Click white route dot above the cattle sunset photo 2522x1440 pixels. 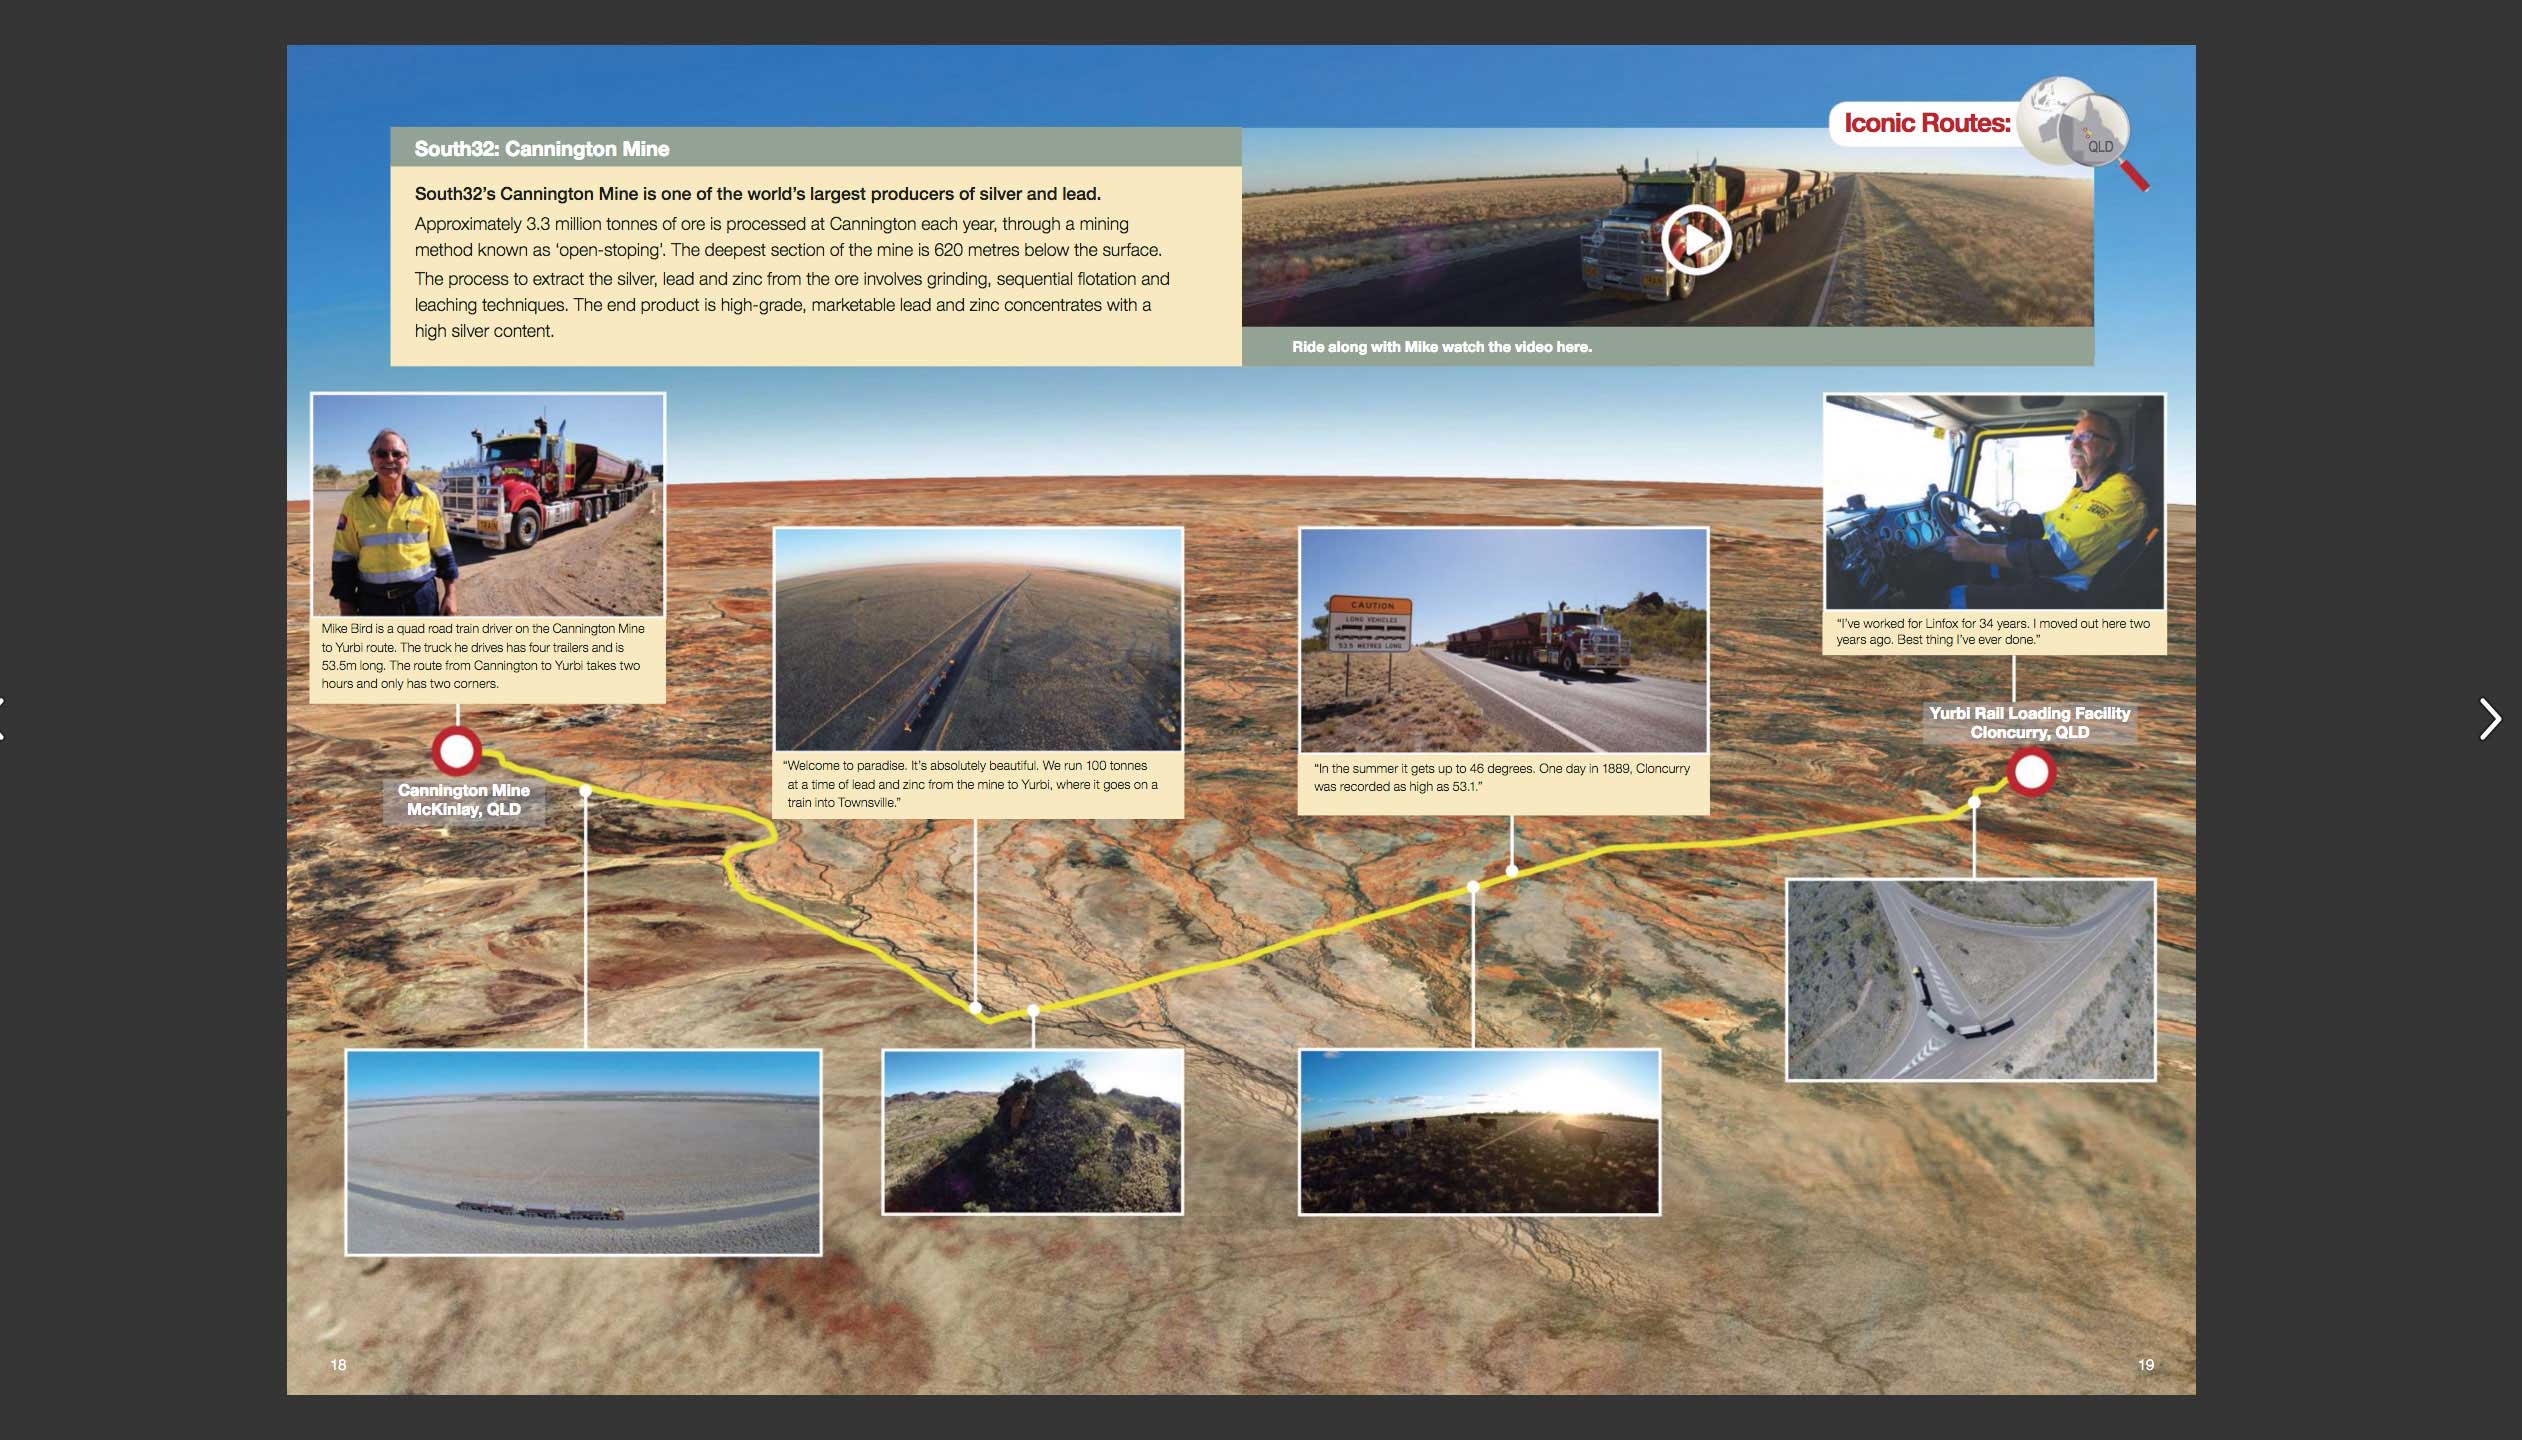[1473, 887]
